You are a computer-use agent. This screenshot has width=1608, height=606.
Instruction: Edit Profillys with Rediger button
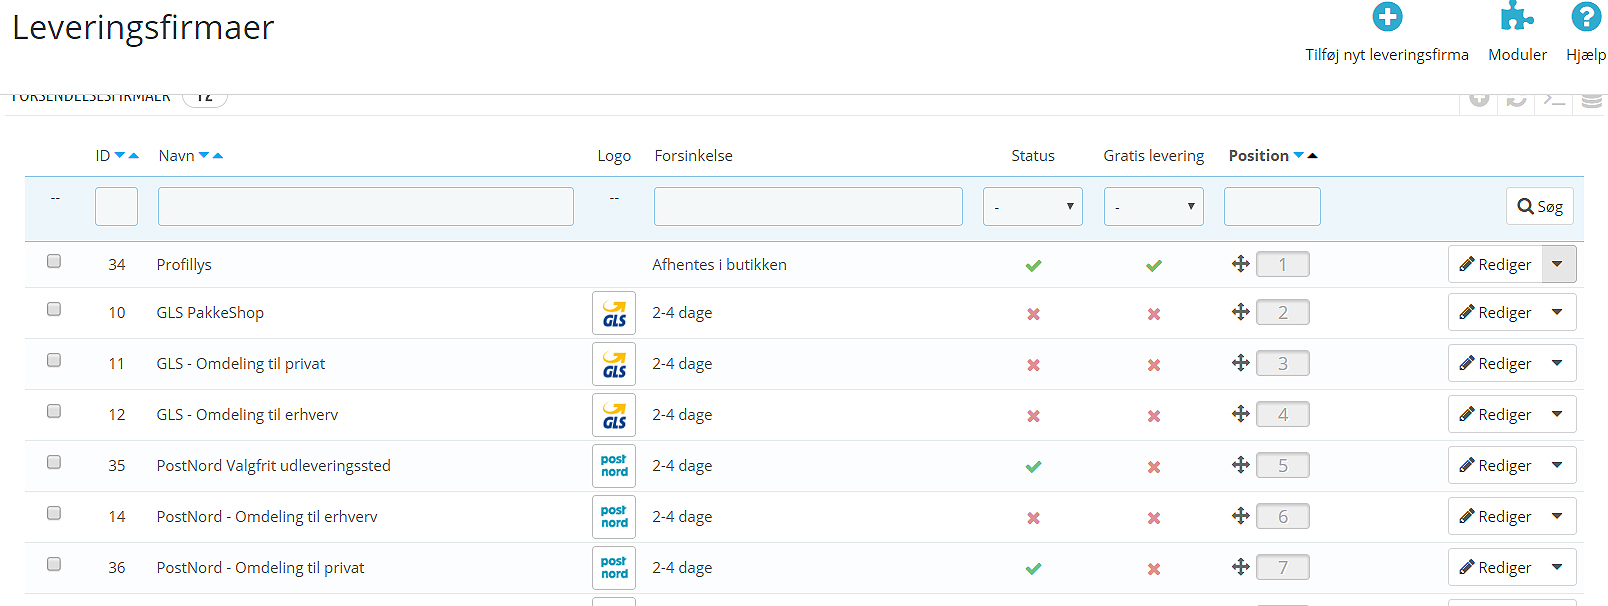(x=1495, y=264)
